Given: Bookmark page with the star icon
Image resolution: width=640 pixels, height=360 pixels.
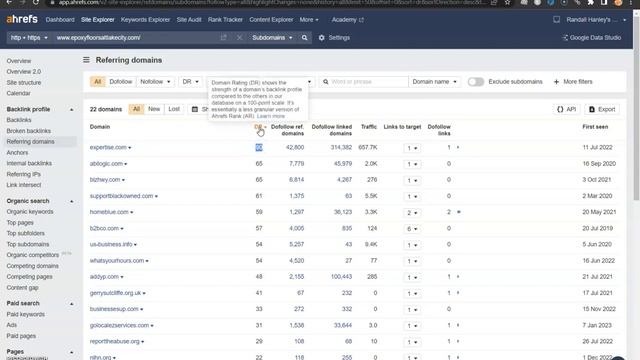Looking at the screenshot, I should point(507,2).
